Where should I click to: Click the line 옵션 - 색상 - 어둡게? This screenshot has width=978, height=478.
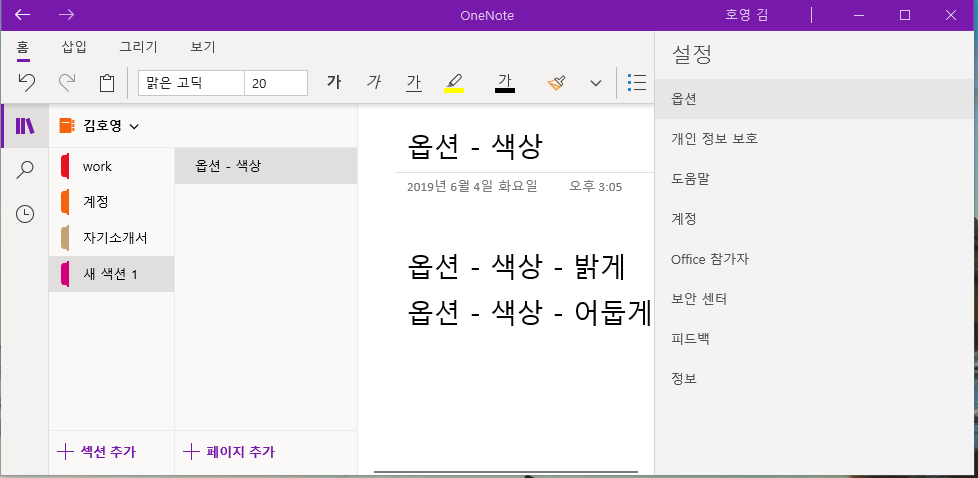coord(530,311)
